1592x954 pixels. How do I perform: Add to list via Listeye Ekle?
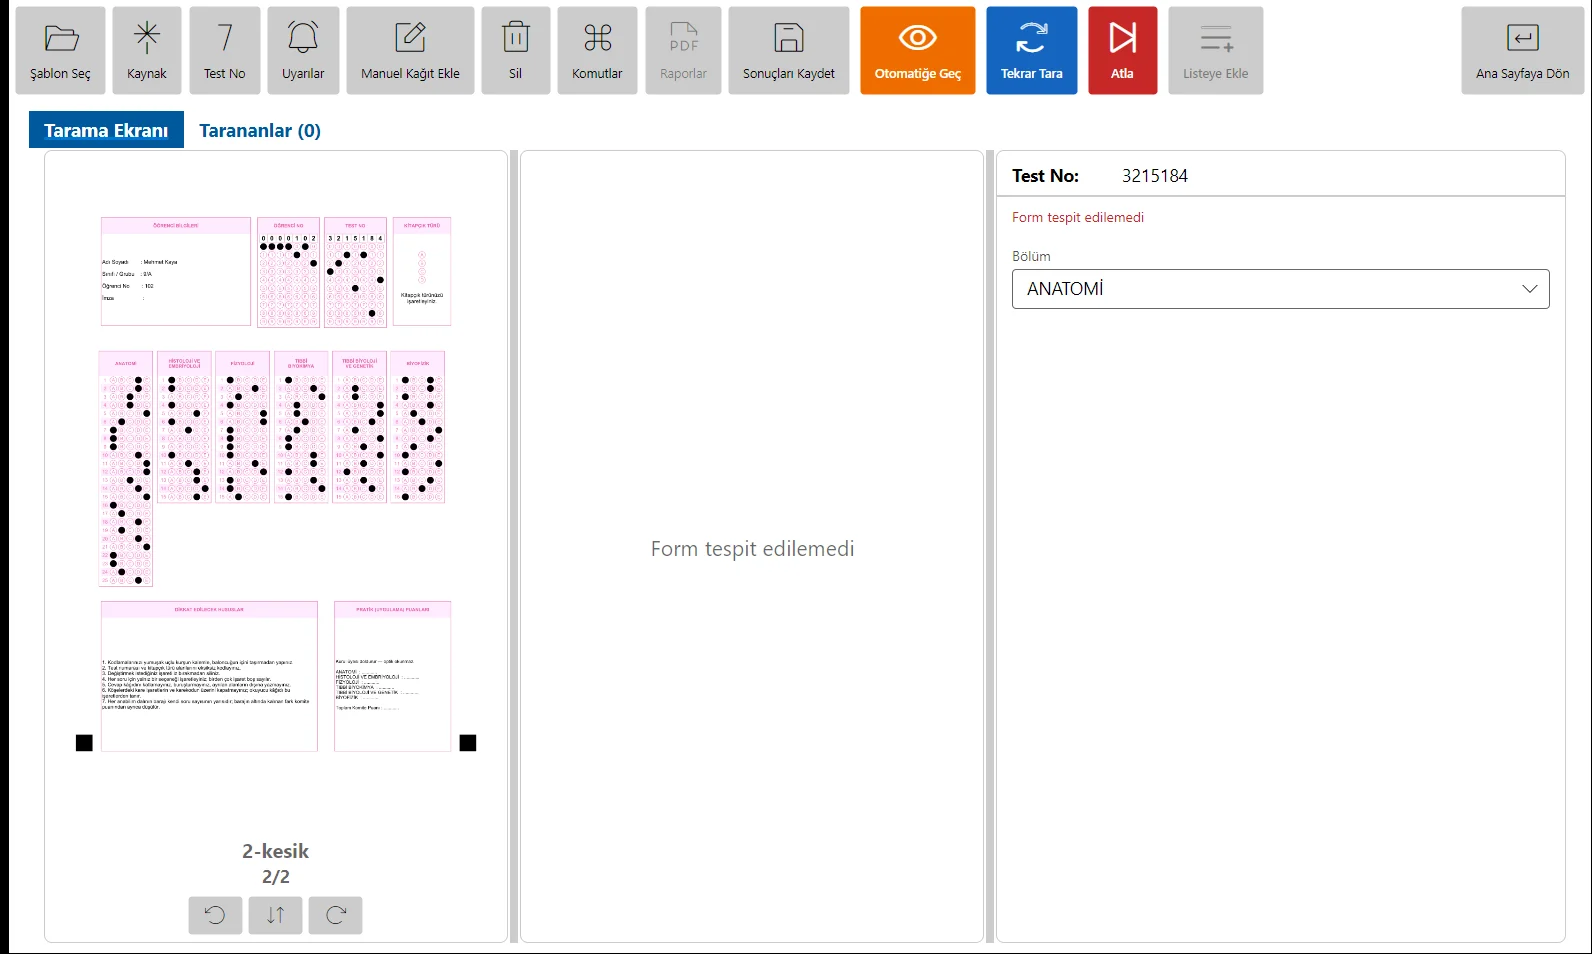1216,51
